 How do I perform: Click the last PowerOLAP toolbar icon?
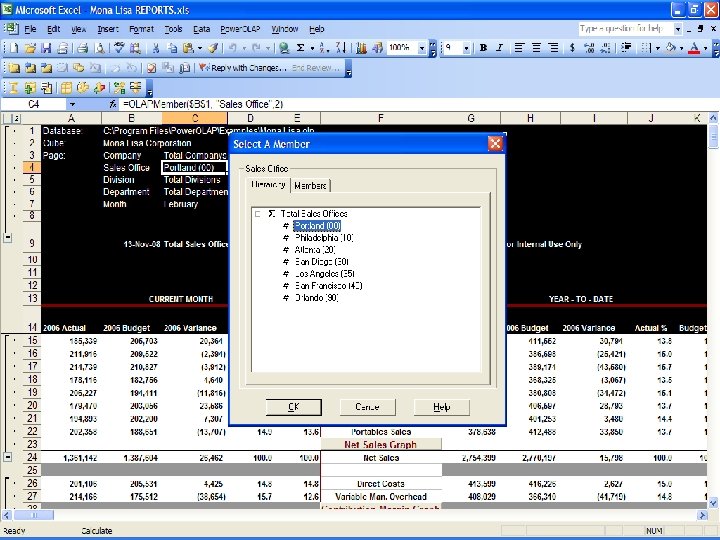[x=135, y=87]
